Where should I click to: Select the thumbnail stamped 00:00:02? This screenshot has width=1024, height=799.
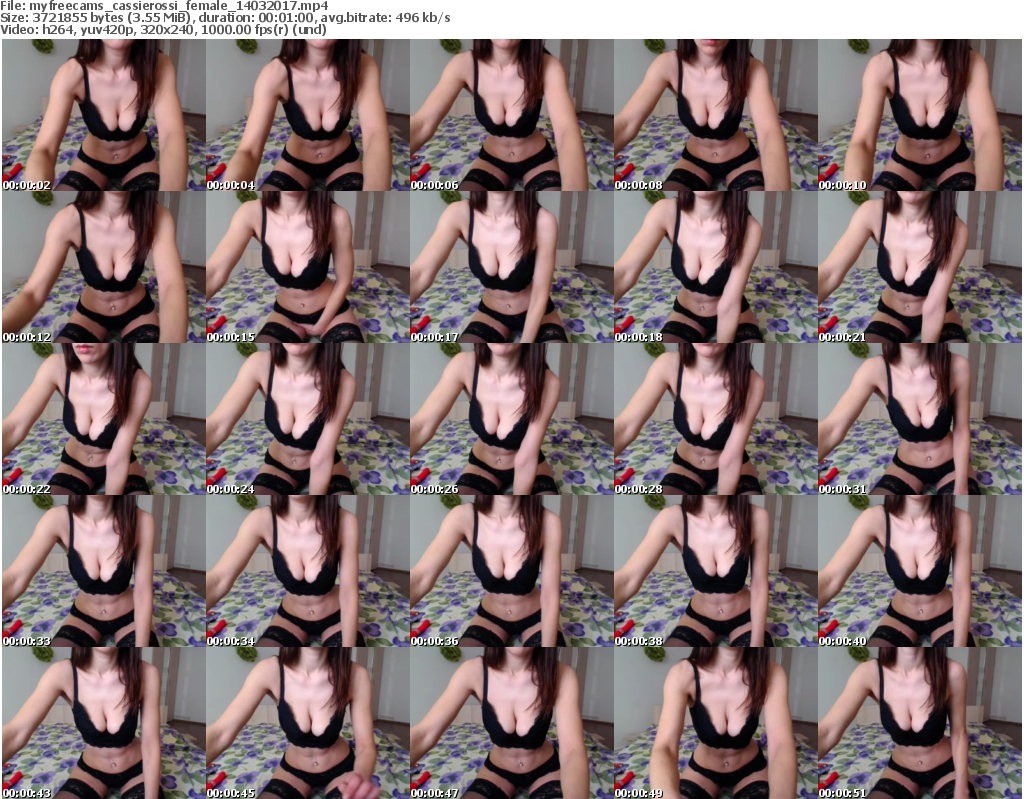103,115
